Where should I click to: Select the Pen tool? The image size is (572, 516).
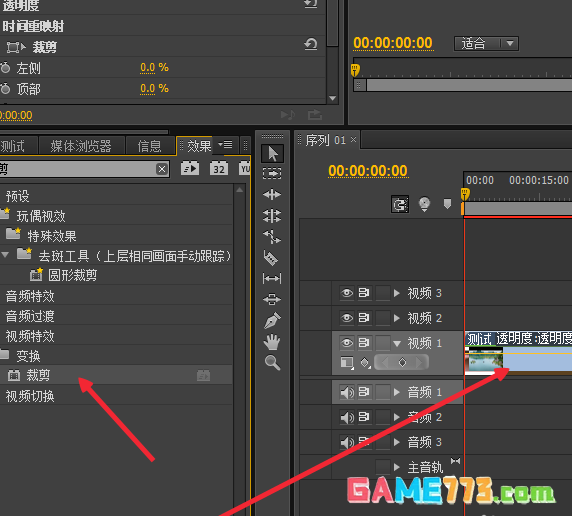coord(272,320)
